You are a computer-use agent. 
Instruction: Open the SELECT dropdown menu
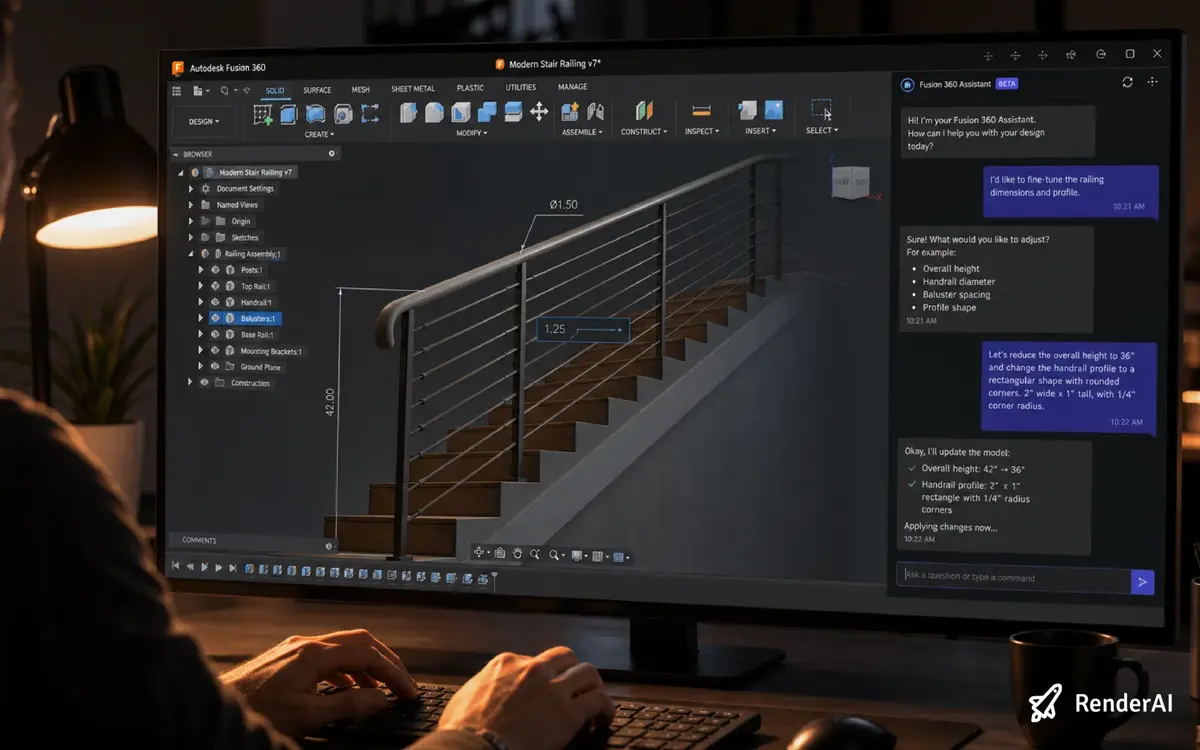(822, 130)
